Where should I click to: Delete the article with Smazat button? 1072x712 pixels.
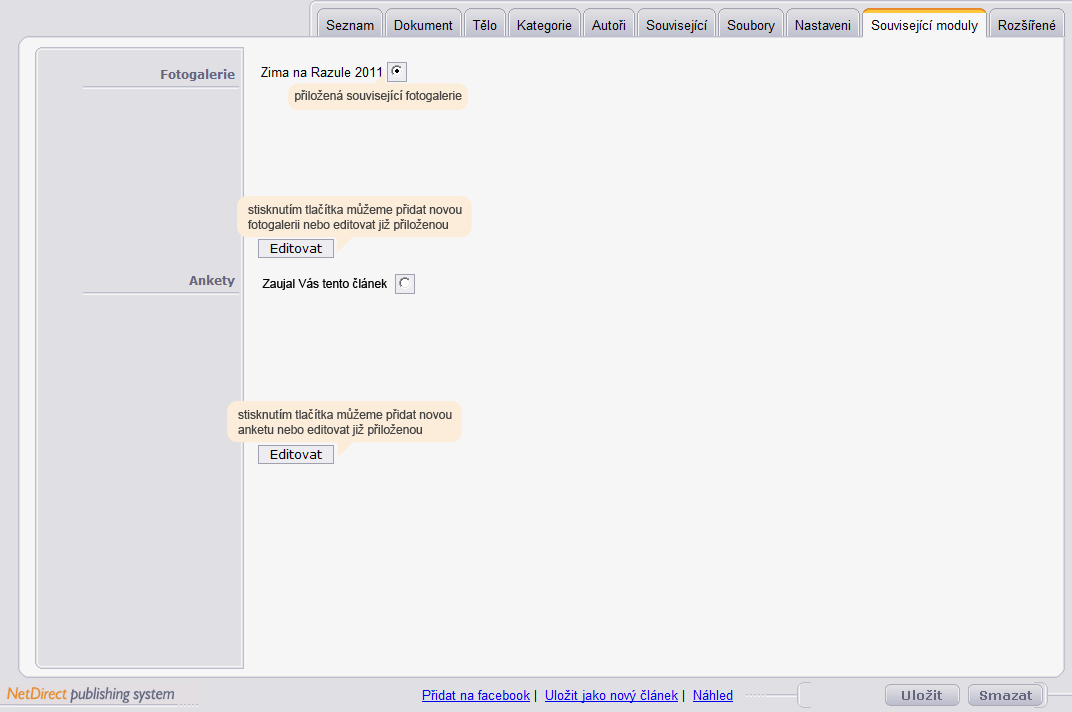click(x=1005, y=695)
